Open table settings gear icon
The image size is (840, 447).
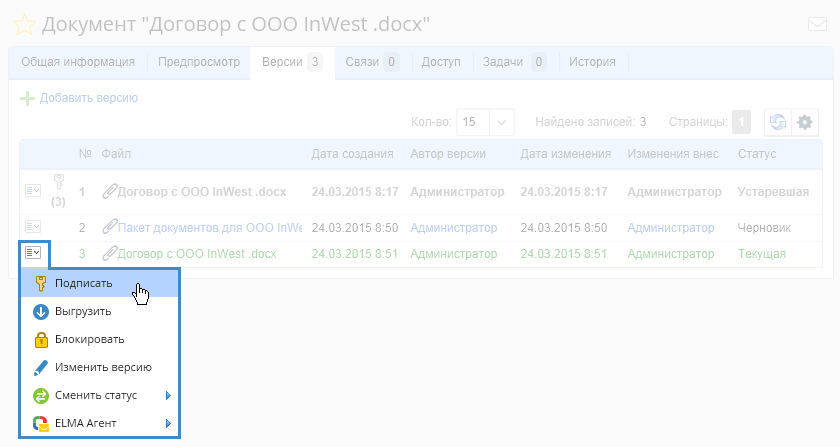coord(804,122)
